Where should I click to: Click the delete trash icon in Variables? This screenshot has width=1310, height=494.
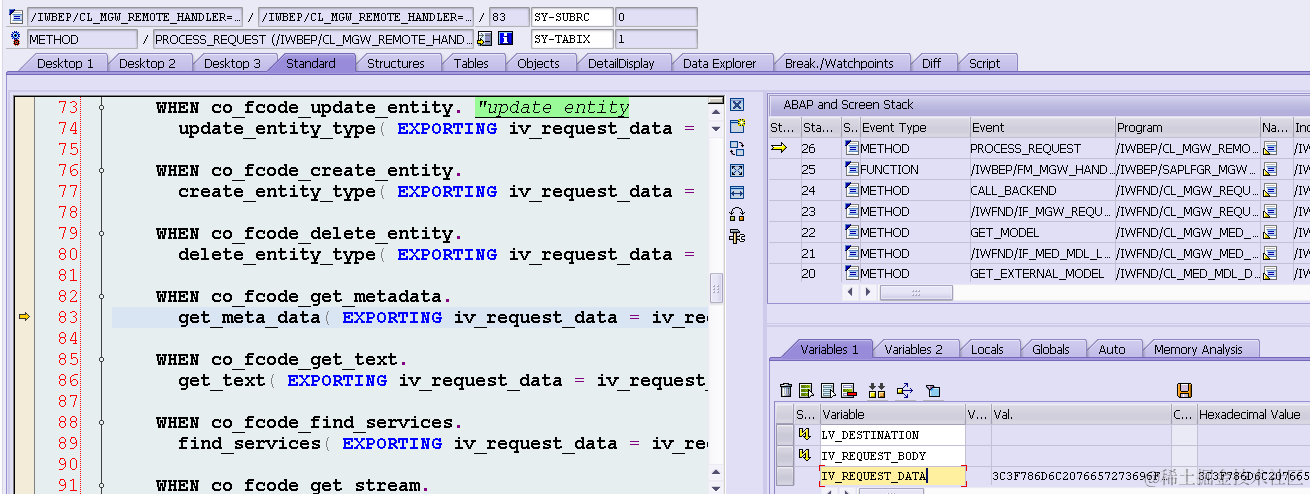pos(786,390)
